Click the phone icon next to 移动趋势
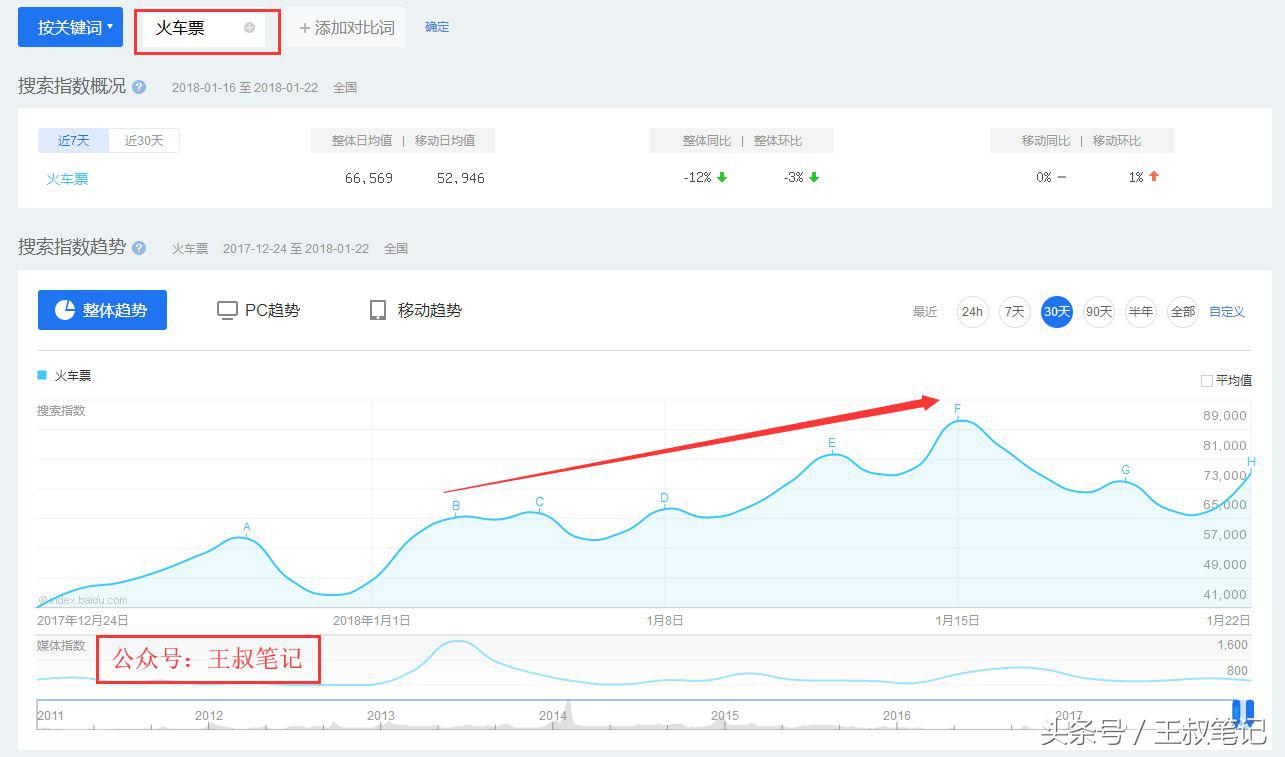Image resolution: width=1285 pixels, height=757 pixels. (x=377, y=310)
